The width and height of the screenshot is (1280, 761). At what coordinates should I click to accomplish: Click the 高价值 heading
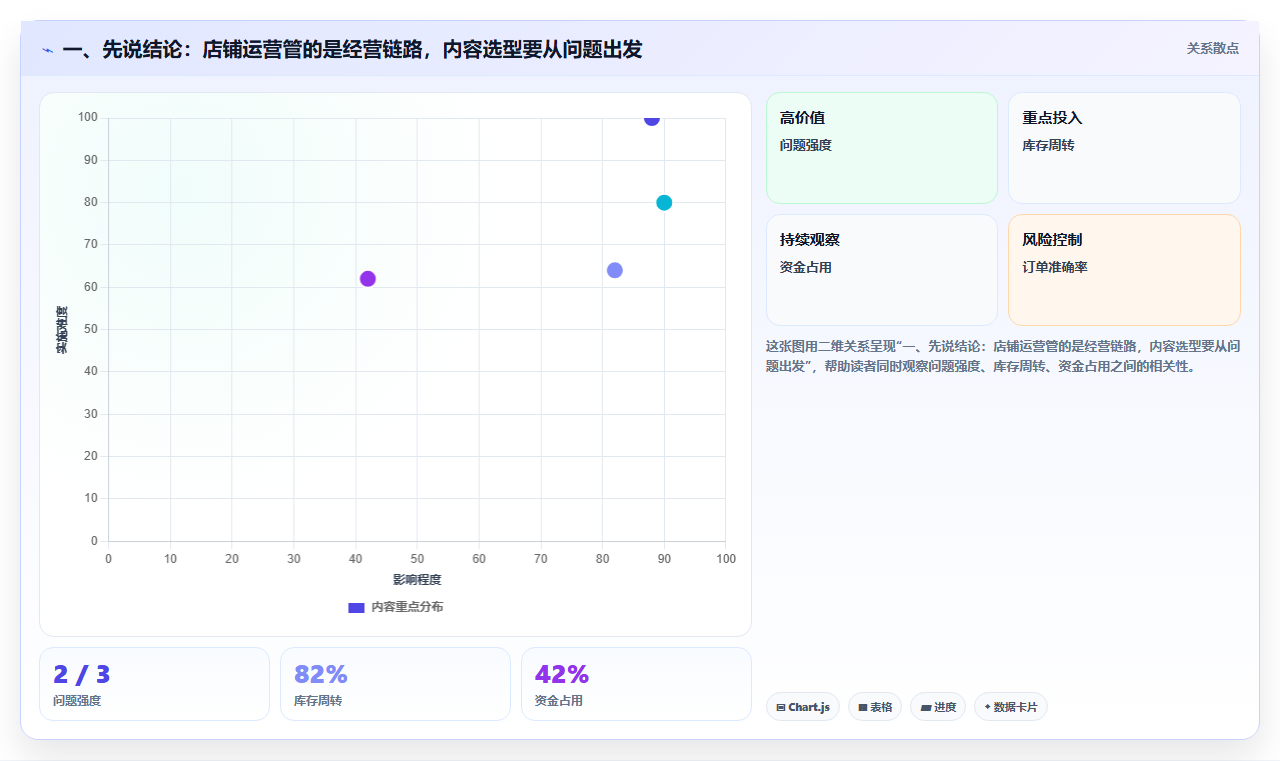click(803, 118)
